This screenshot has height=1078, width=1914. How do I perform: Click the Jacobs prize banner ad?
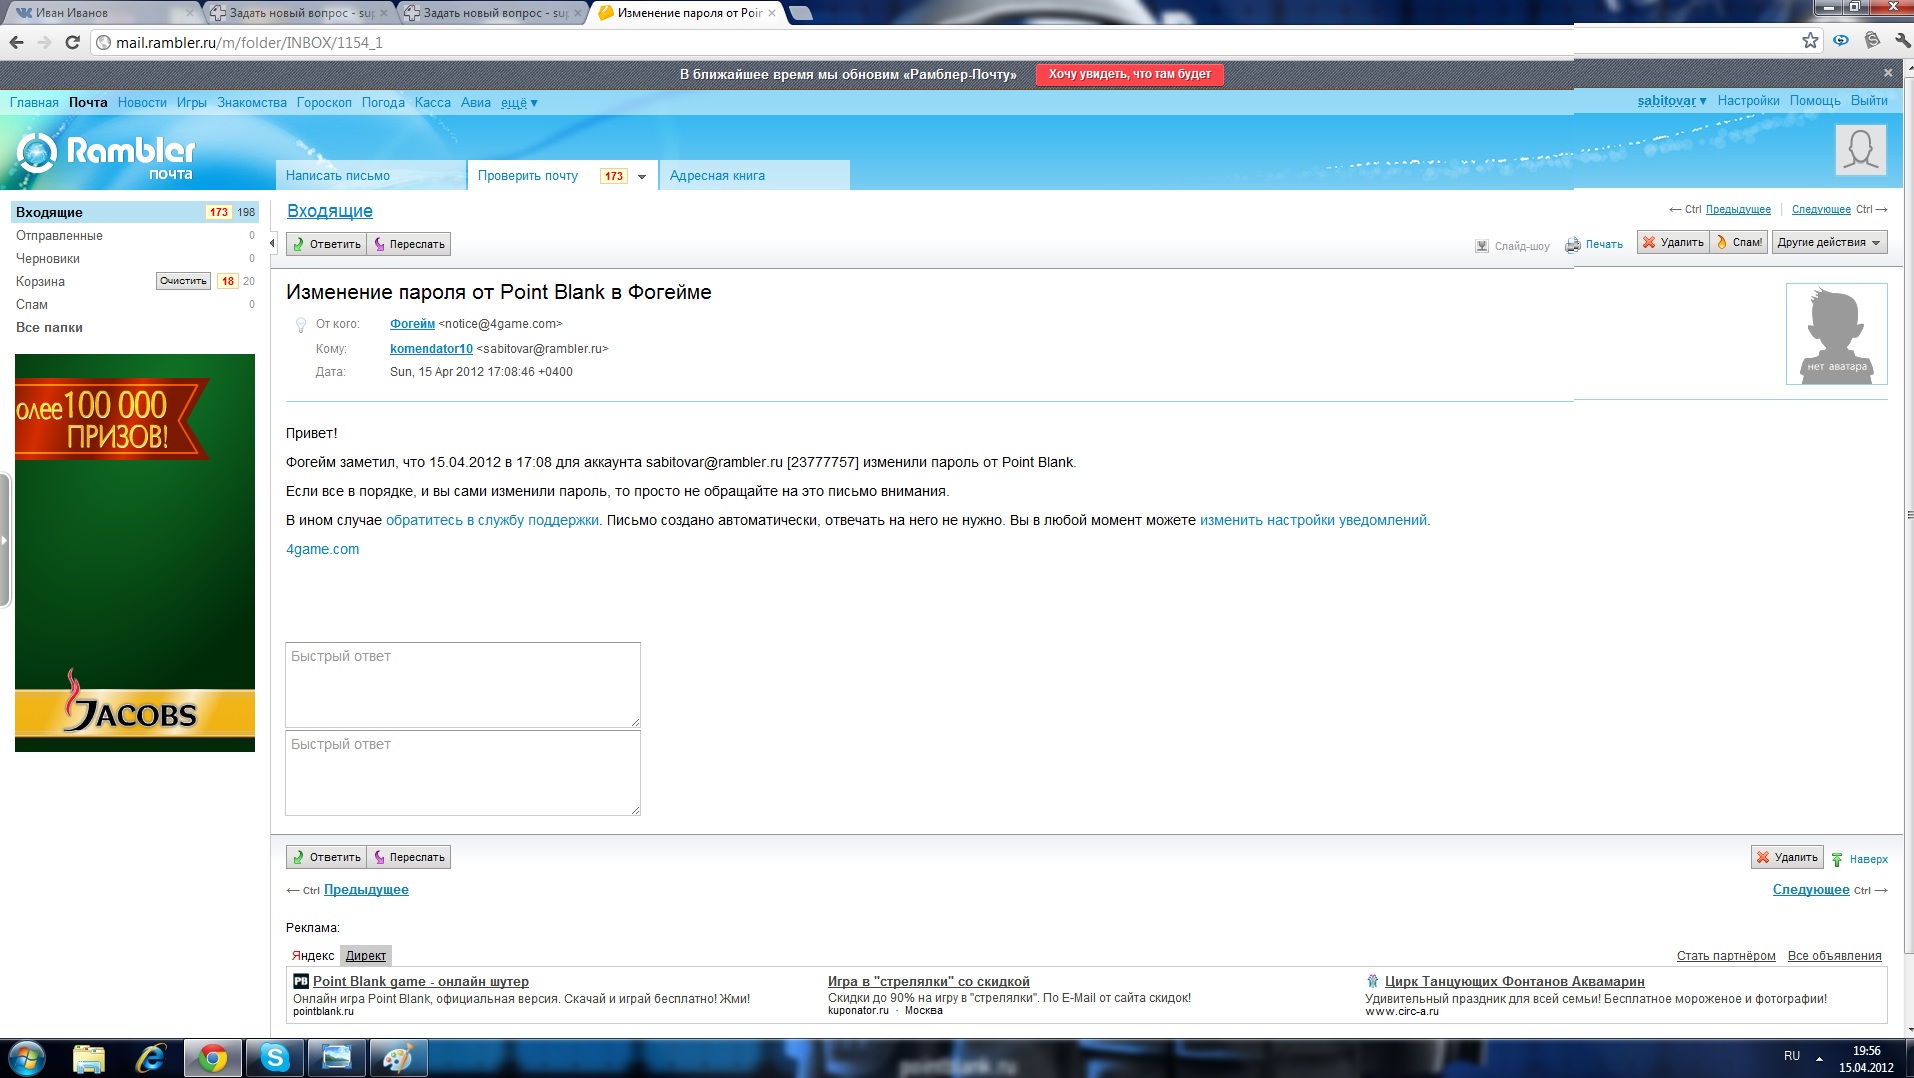pyautogui.click(x=135, y=553)
